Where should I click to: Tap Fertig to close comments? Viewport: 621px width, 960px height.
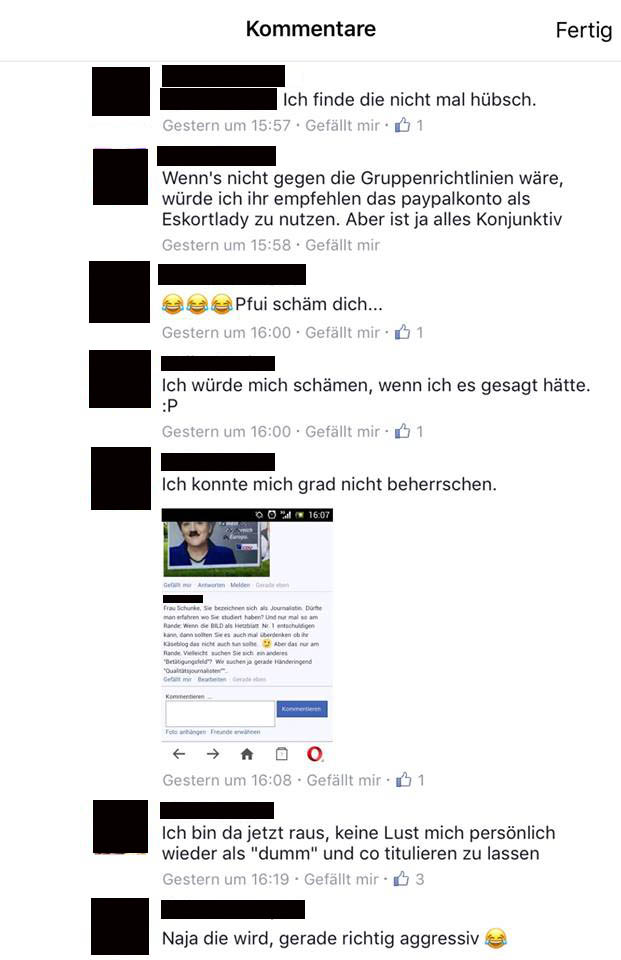583,30
